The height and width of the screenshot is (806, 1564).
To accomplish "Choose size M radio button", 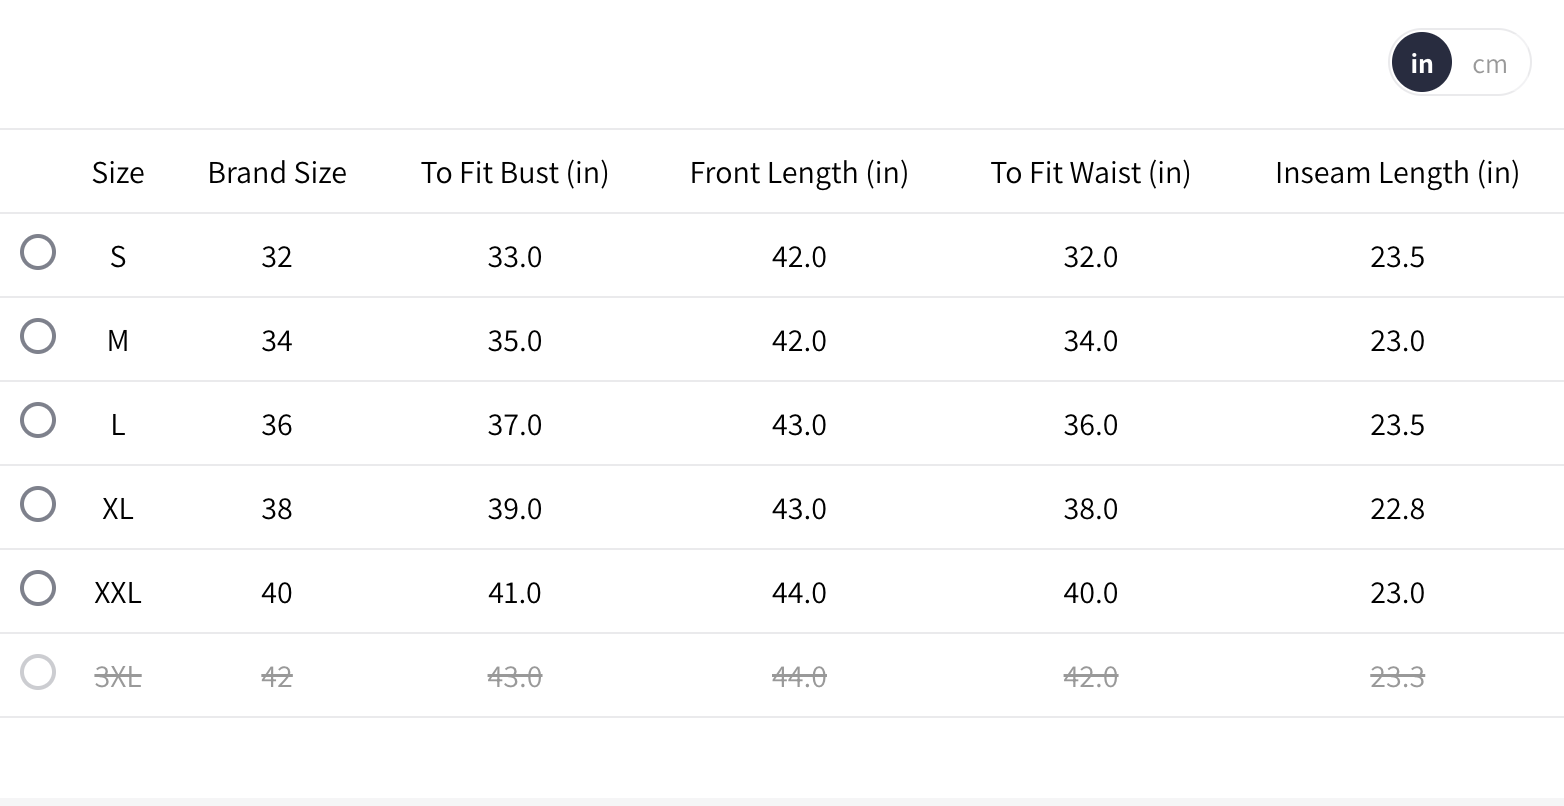I will point(38,336).
